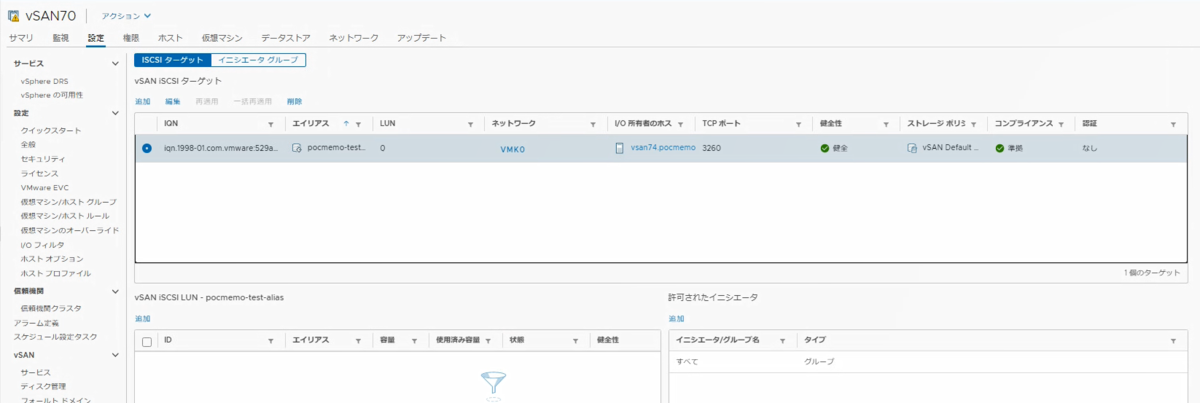Filter the target LUN column
This screenshot has width=1200, height=403.
[x=471, y=124]
